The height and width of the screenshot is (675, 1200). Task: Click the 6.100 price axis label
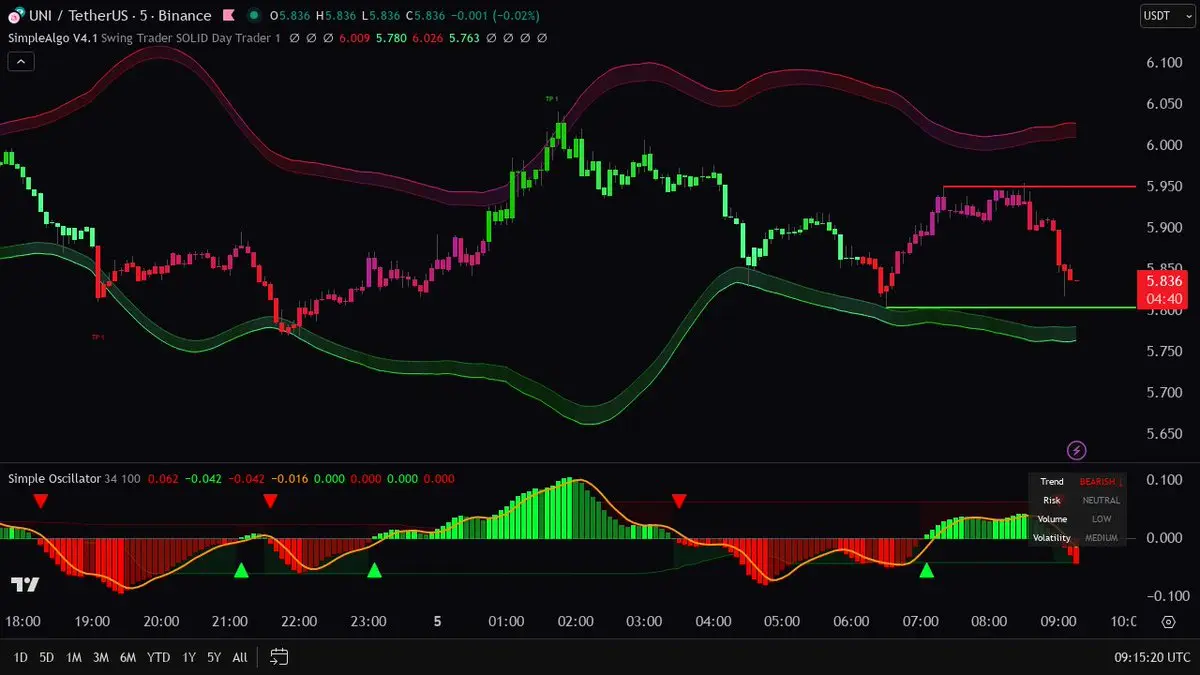tap(1165, 63)
